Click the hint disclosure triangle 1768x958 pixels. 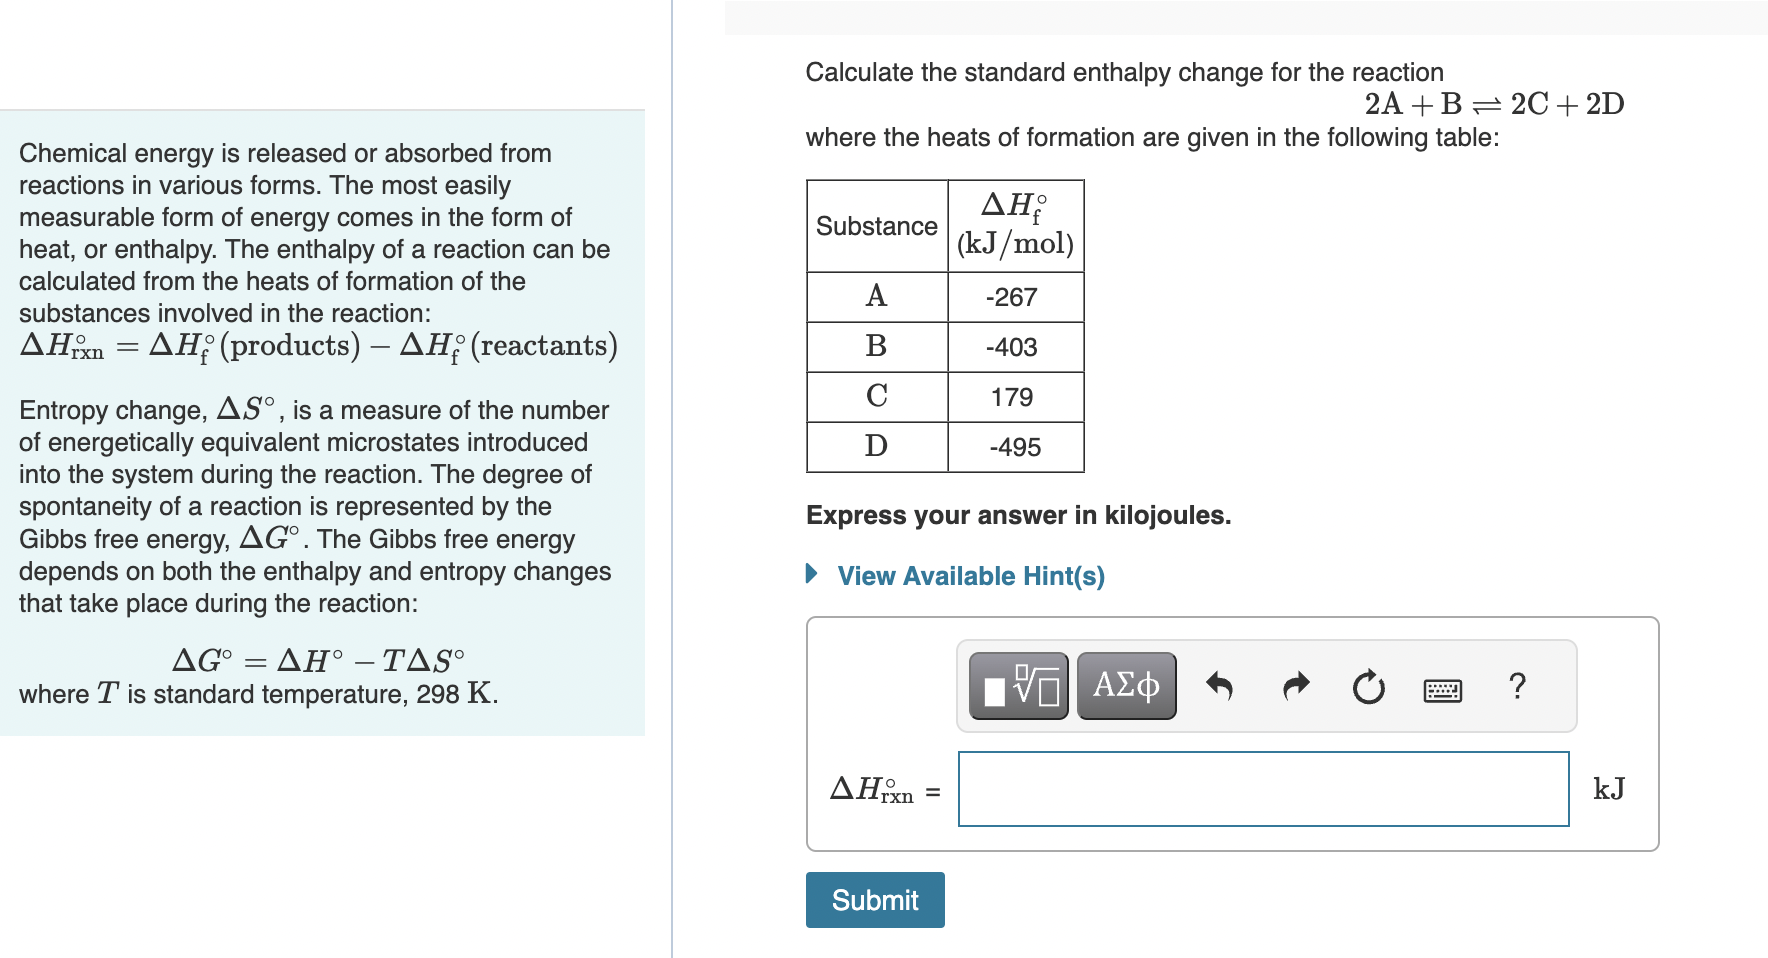coord(810,575)
